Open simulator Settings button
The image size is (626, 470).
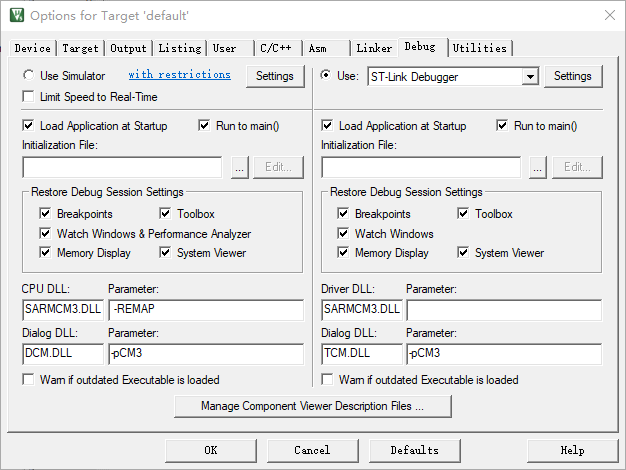point(275,76)
